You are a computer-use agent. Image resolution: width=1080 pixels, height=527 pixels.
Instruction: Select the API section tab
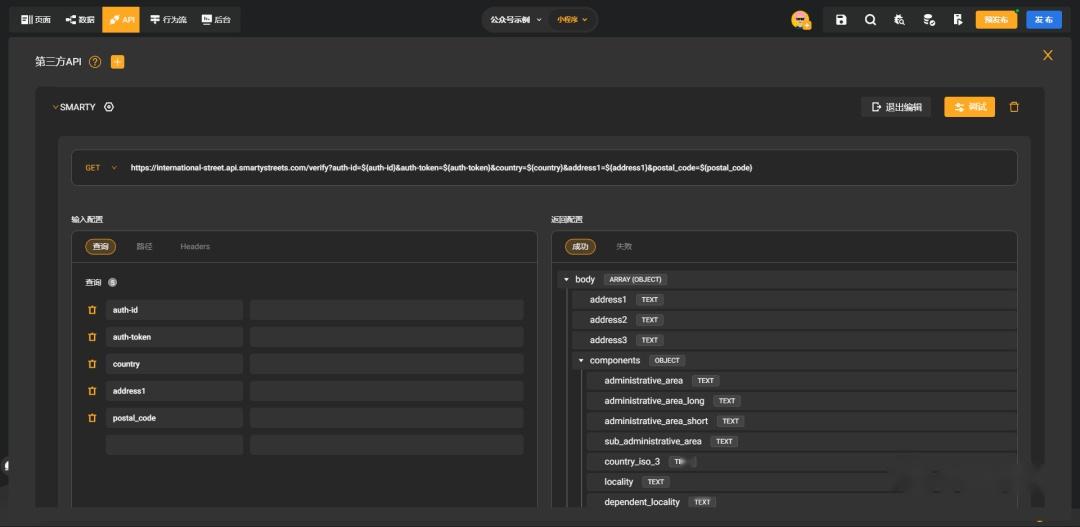tap(121, 20)
